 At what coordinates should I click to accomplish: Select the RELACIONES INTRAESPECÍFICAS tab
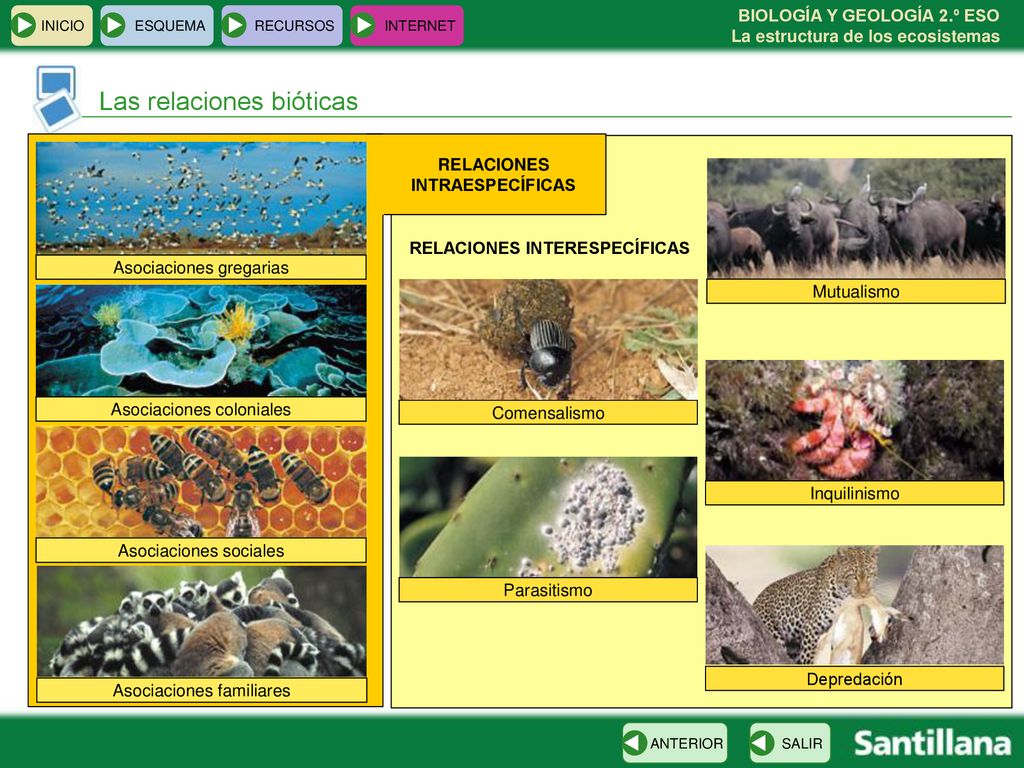point(493,174)
